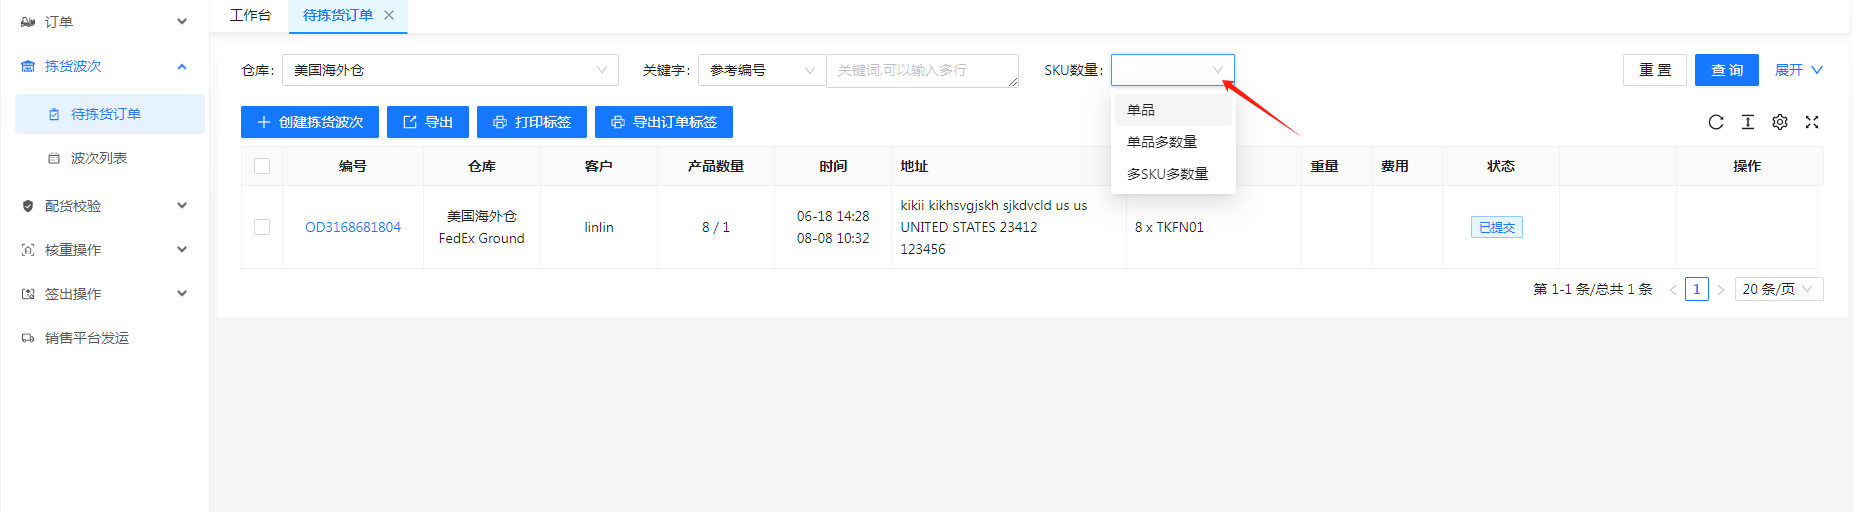Open the column settings gear icon

1780,122
